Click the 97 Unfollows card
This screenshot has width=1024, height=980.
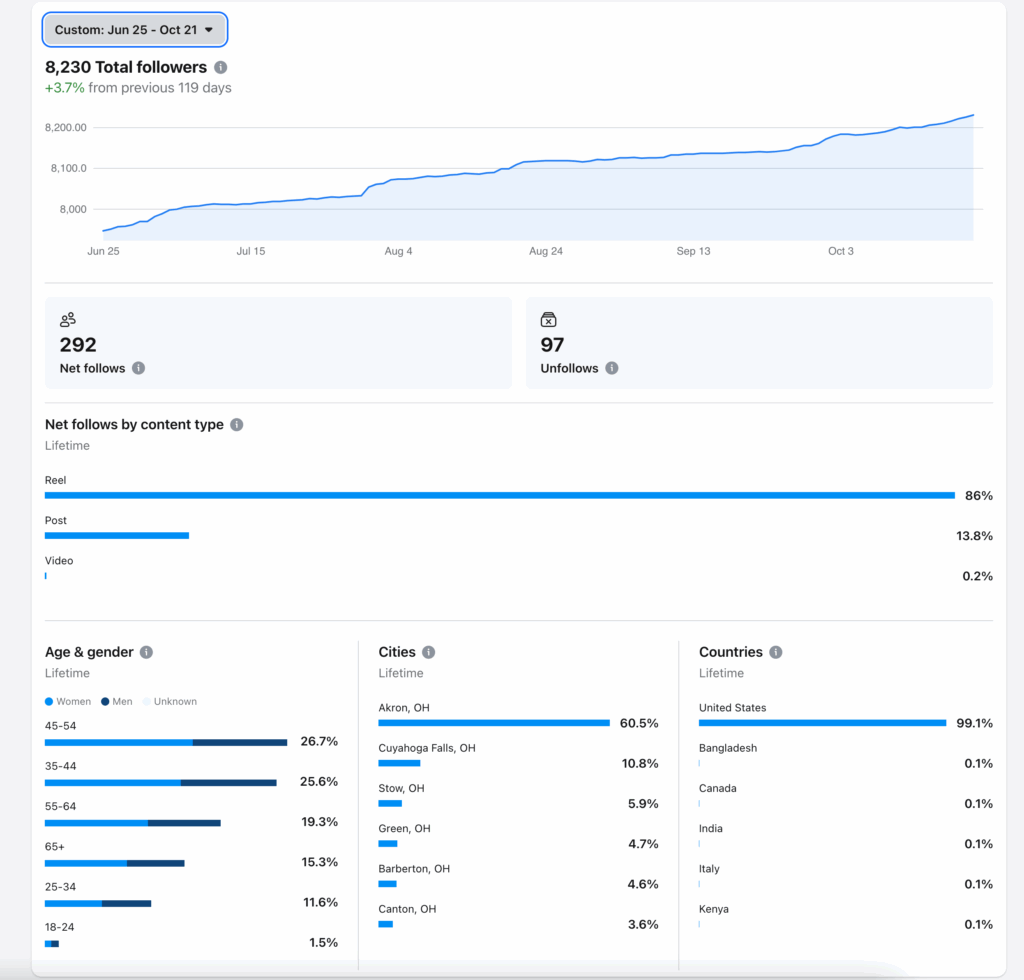pos(759,343)
